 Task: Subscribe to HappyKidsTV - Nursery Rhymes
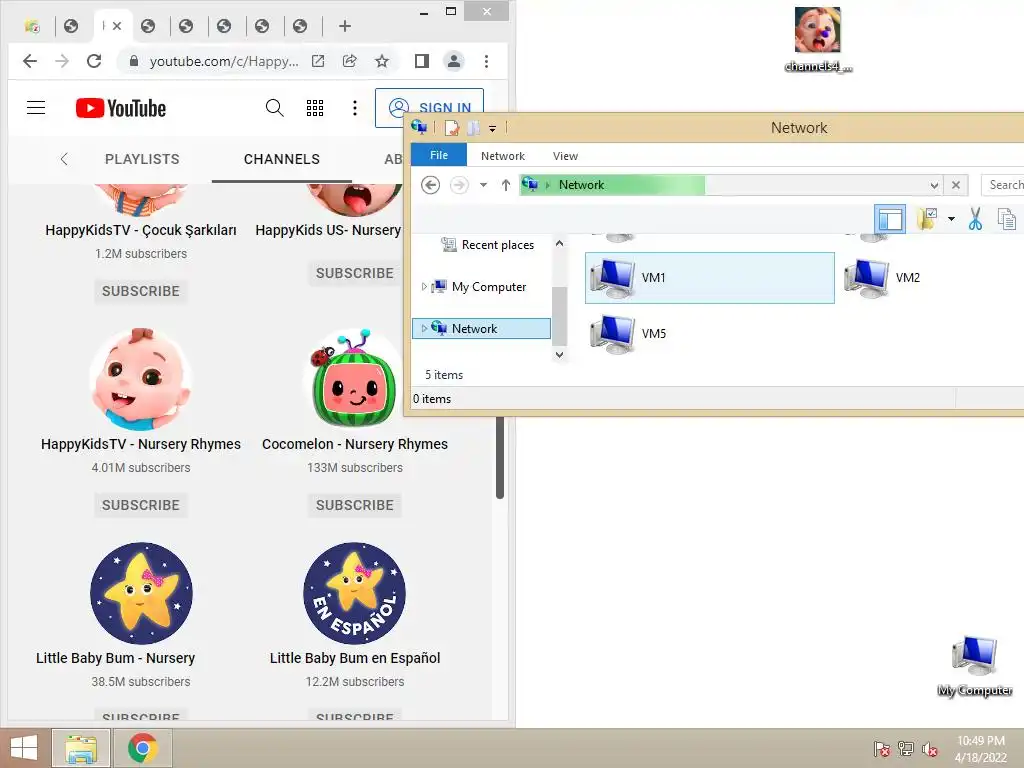point(140,505)
